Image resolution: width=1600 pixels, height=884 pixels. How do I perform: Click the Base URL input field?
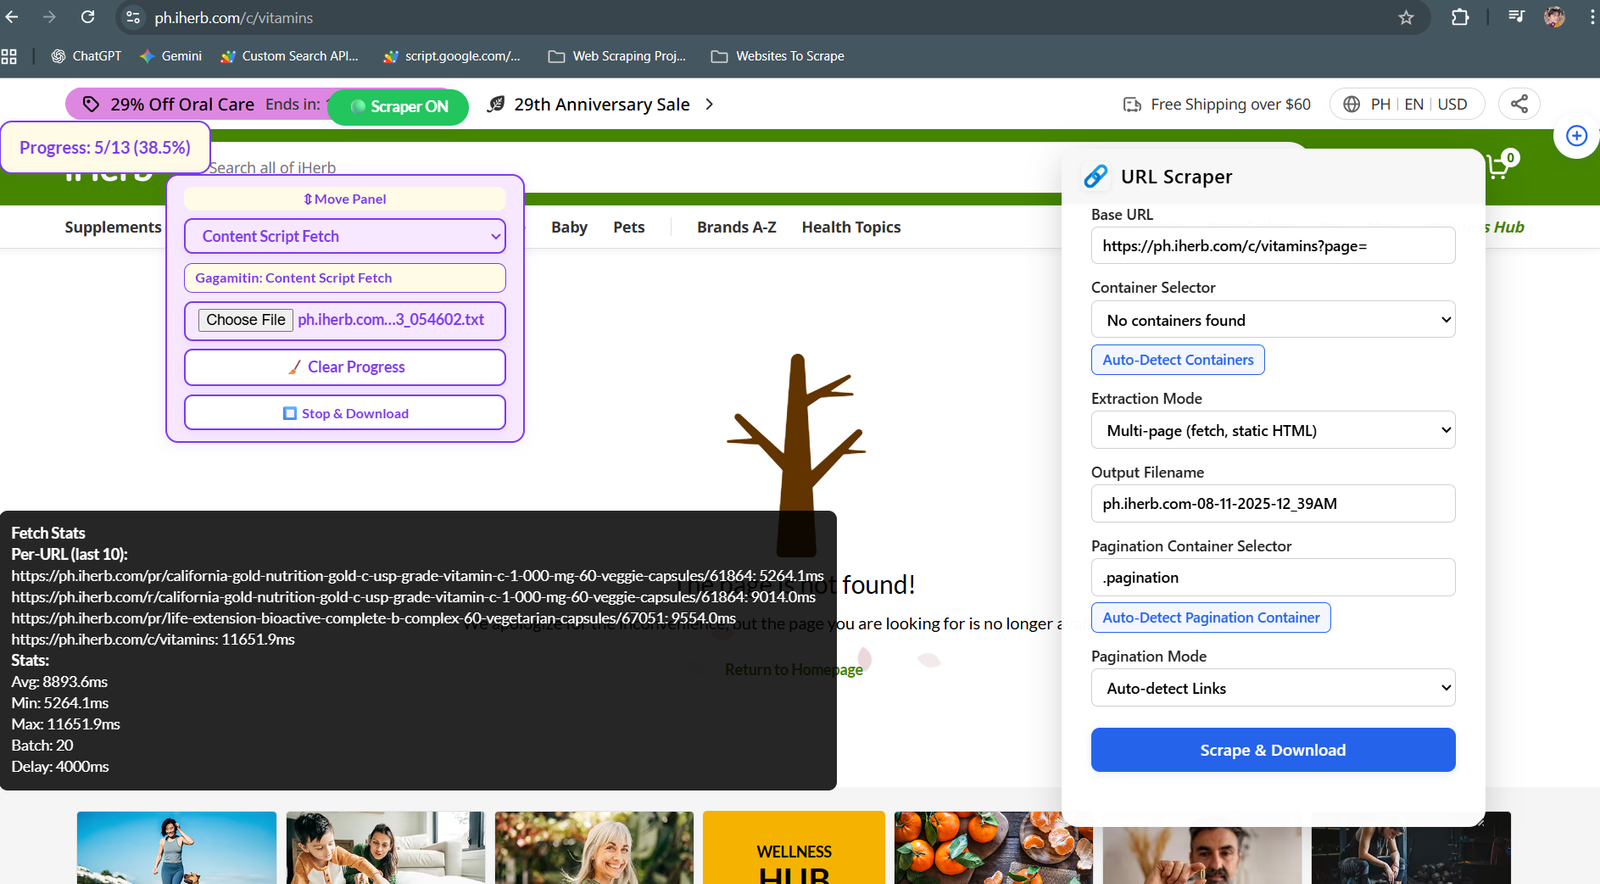pyautogui.click(x=1272, y=246)
